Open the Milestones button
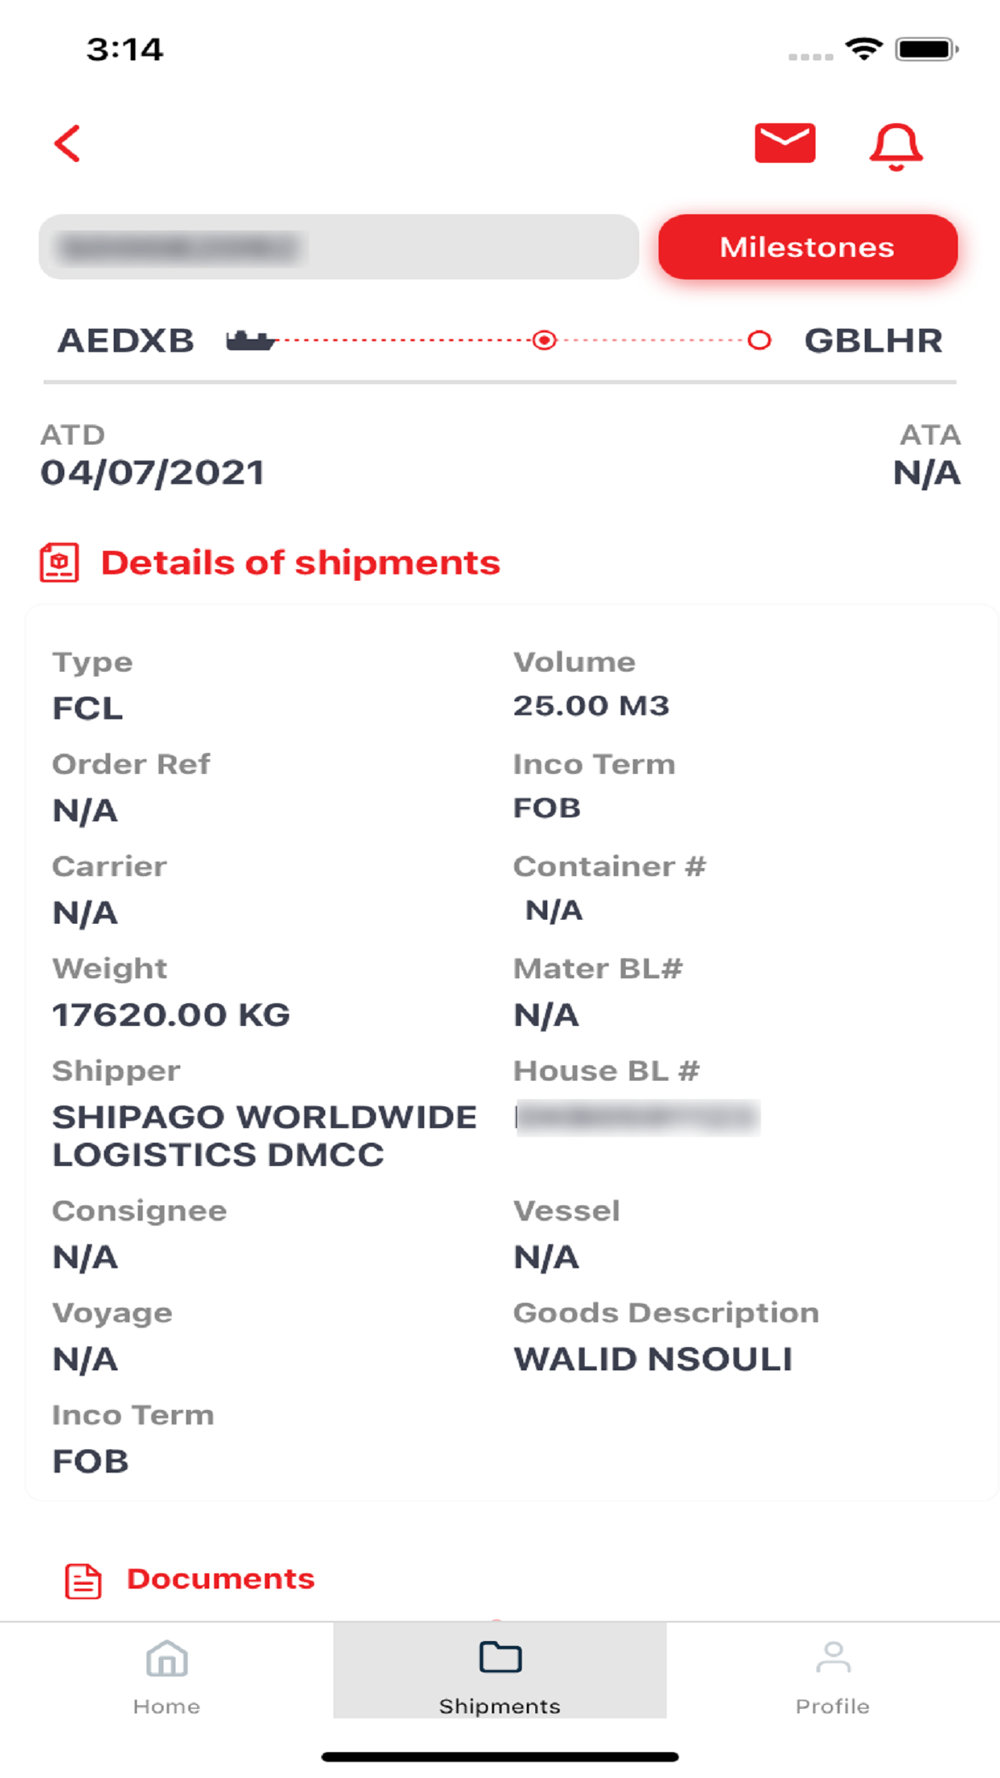Image resolution: width=1000 pixels, height=1778 pixels. coord(808,247)
